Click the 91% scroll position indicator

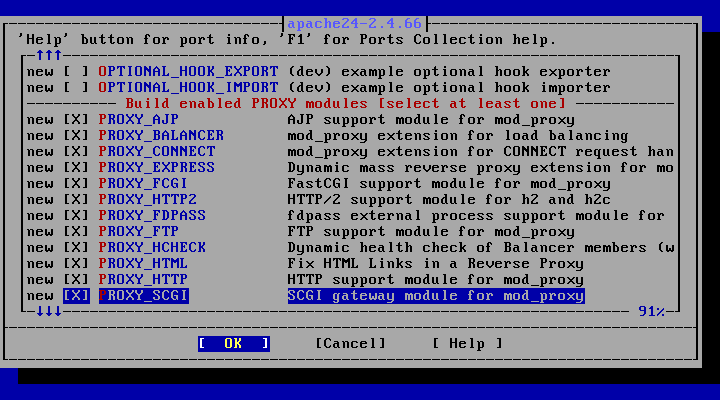click(x=652, y=312)
